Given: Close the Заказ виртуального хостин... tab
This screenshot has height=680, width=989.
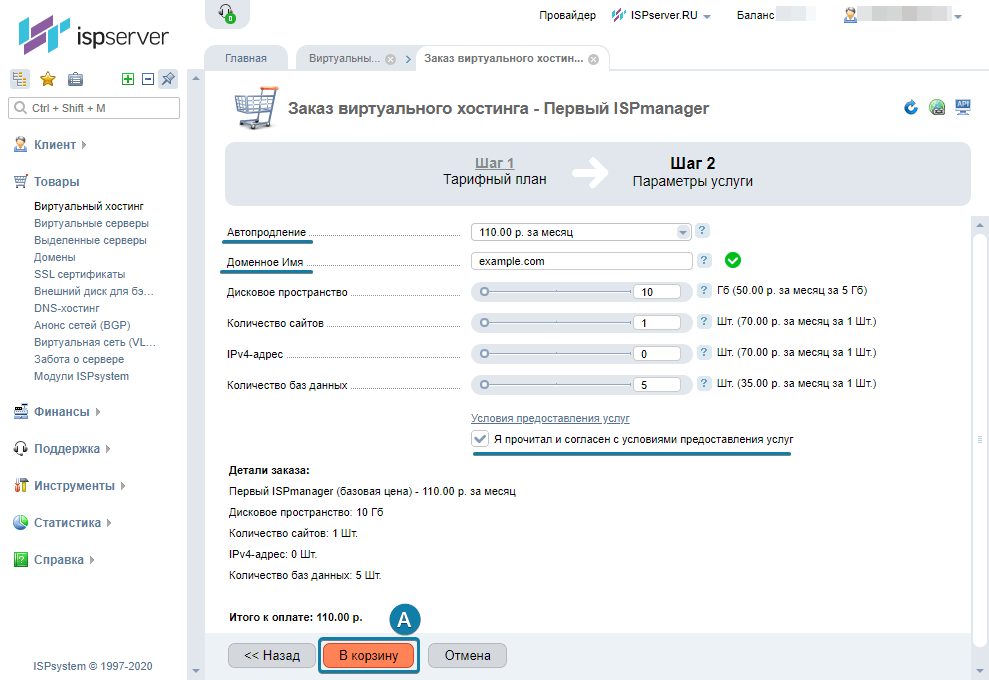Looking at the screenshot, I should 594,59.
